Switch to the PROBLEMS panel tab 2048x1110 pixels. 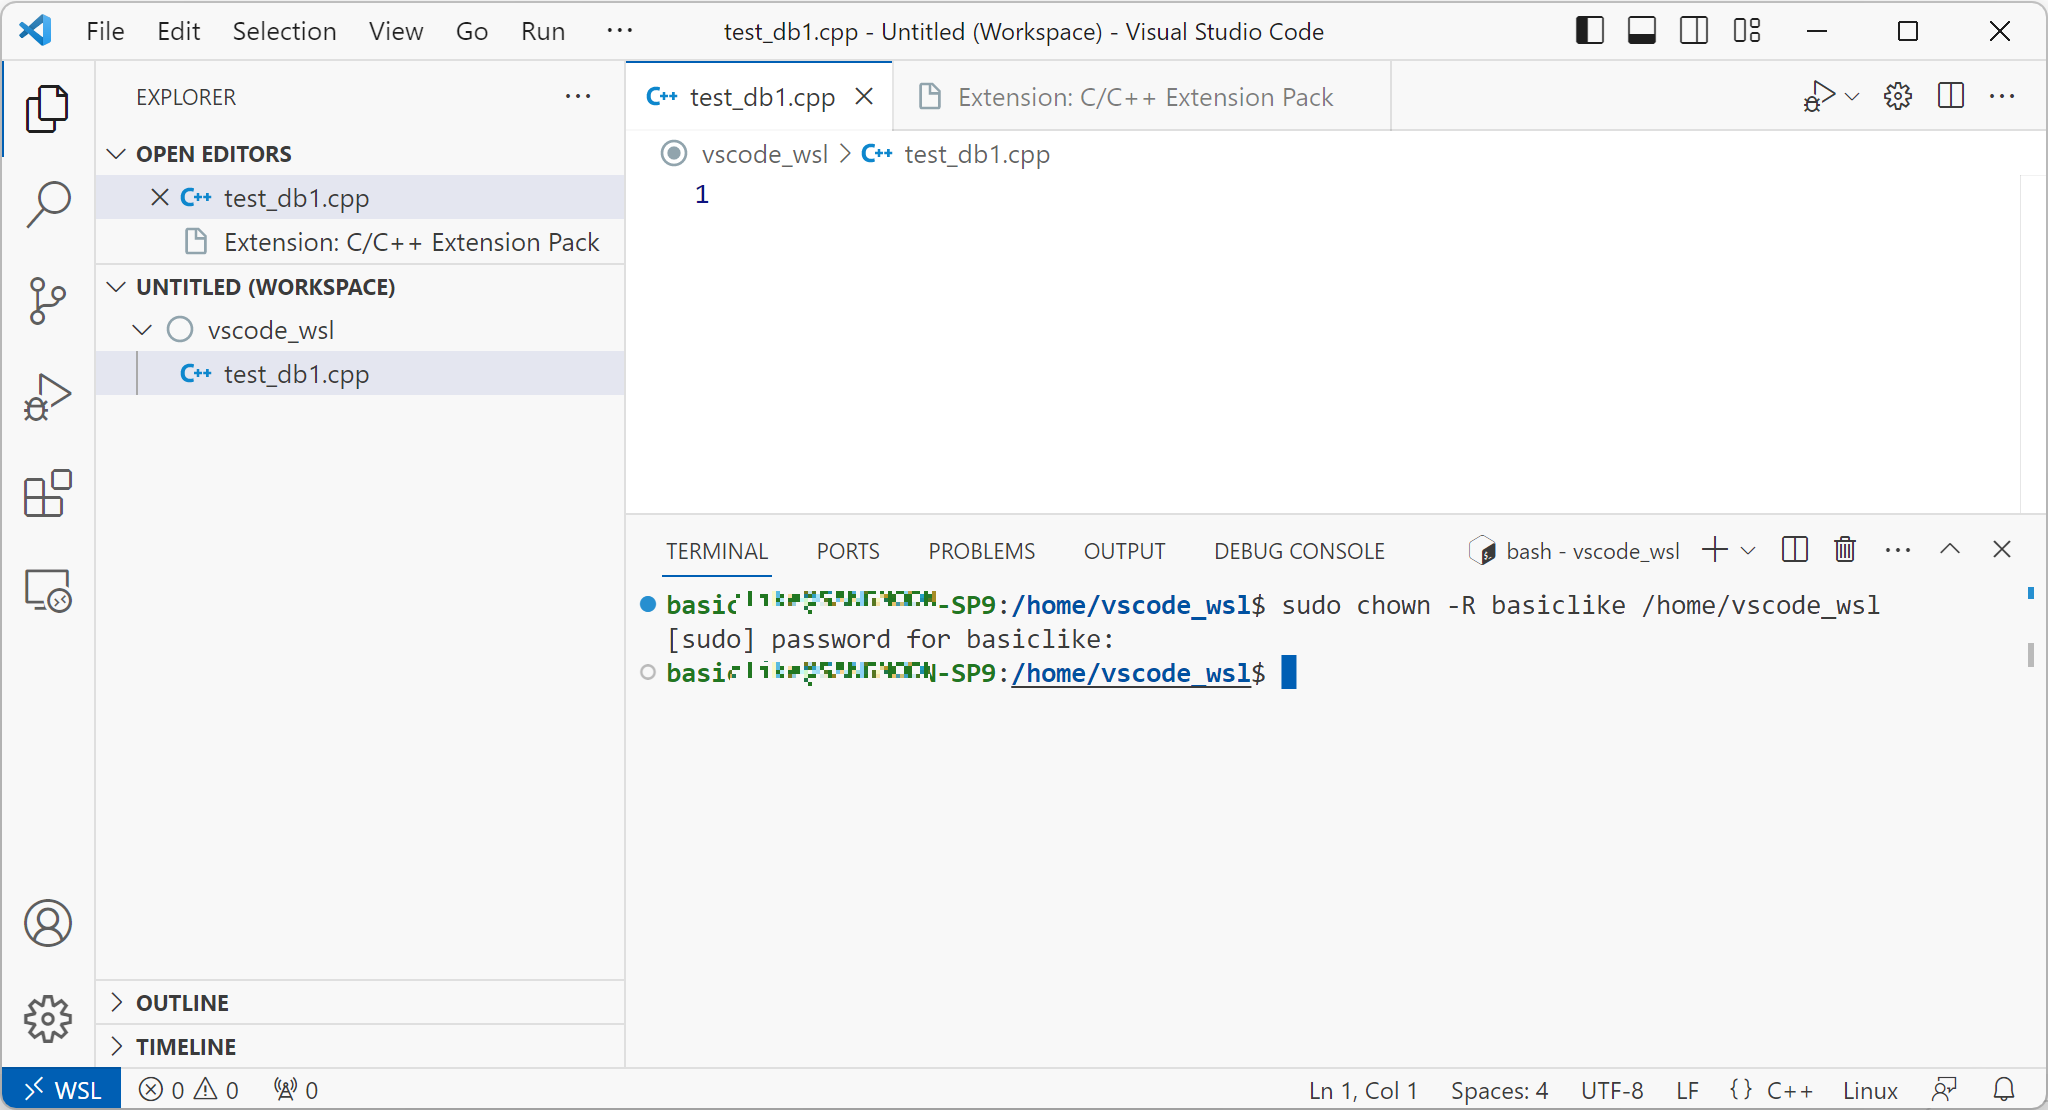point(981,551)
